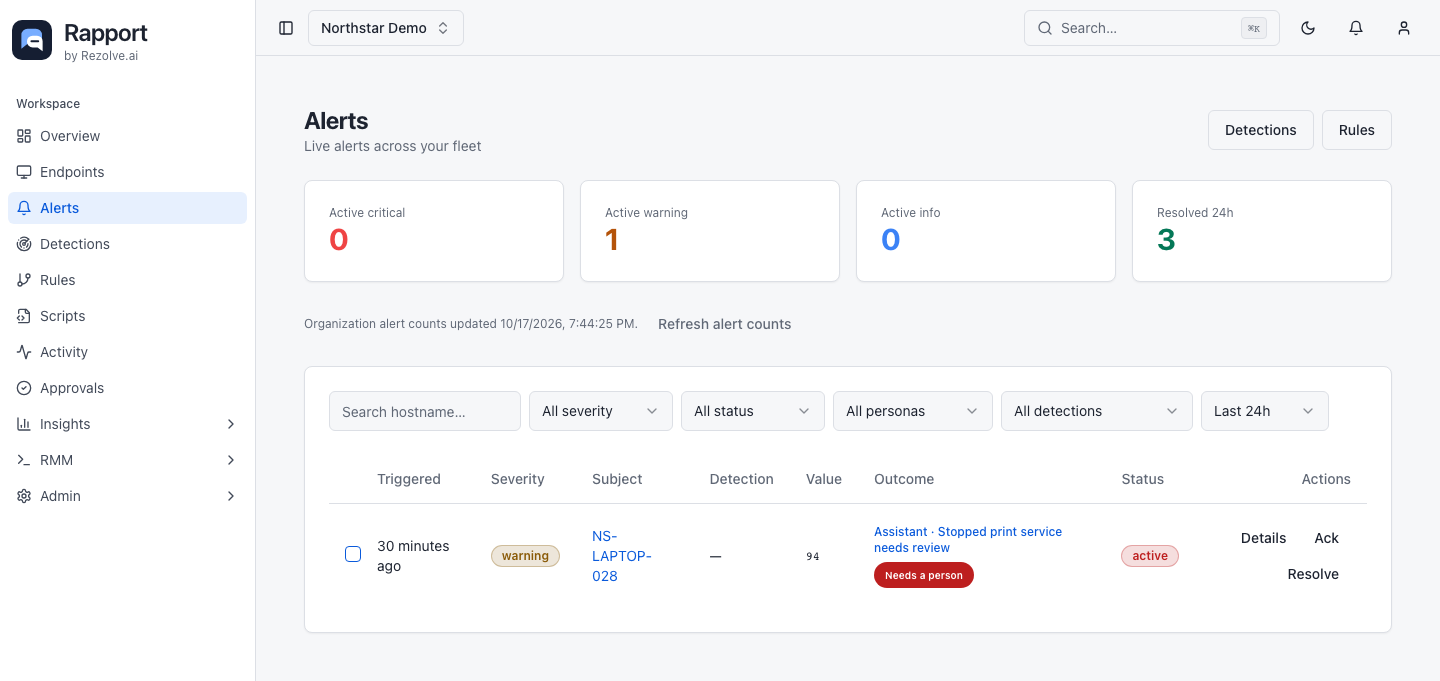This screenshot has width=1440, height=681.
Task: Open Details for the NS-LAPTOP-028 alert
Action: tap(1263, 538)
